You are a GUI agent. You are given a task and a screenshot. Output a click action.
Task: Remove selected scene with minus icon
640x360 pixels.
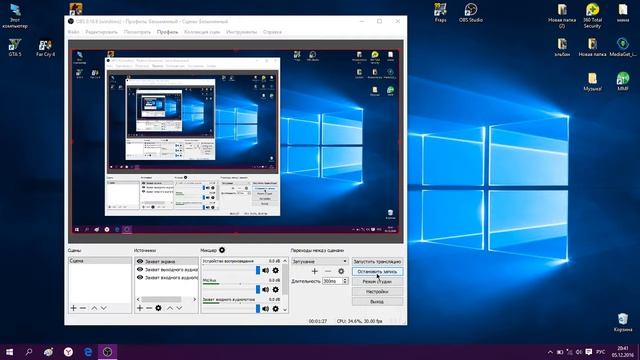pos(83,308)
